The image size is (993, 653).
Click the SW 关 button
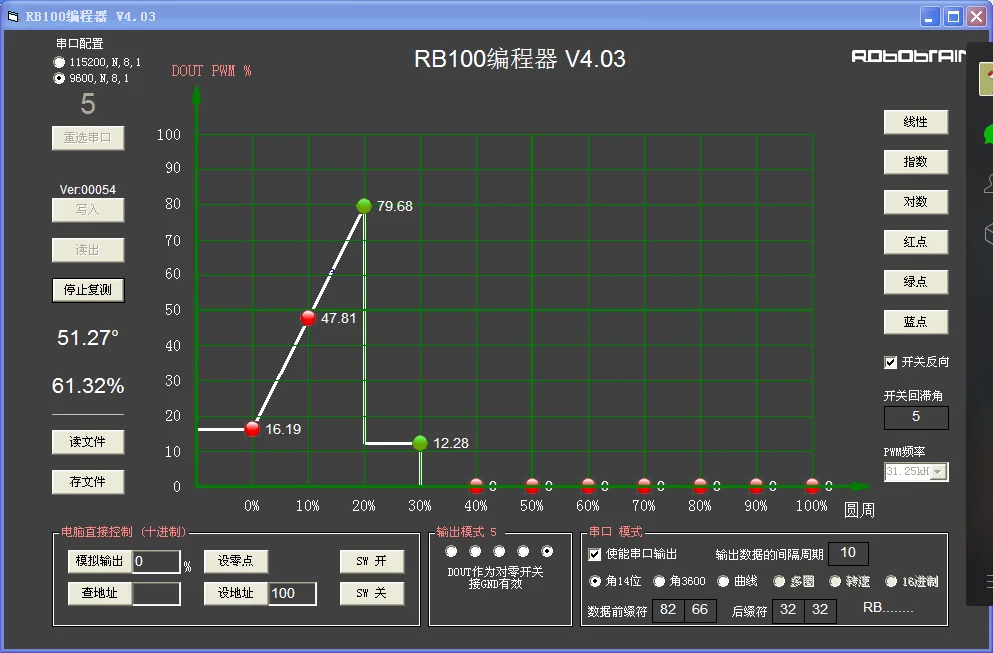pyautogui.click(x=372, y=593)
